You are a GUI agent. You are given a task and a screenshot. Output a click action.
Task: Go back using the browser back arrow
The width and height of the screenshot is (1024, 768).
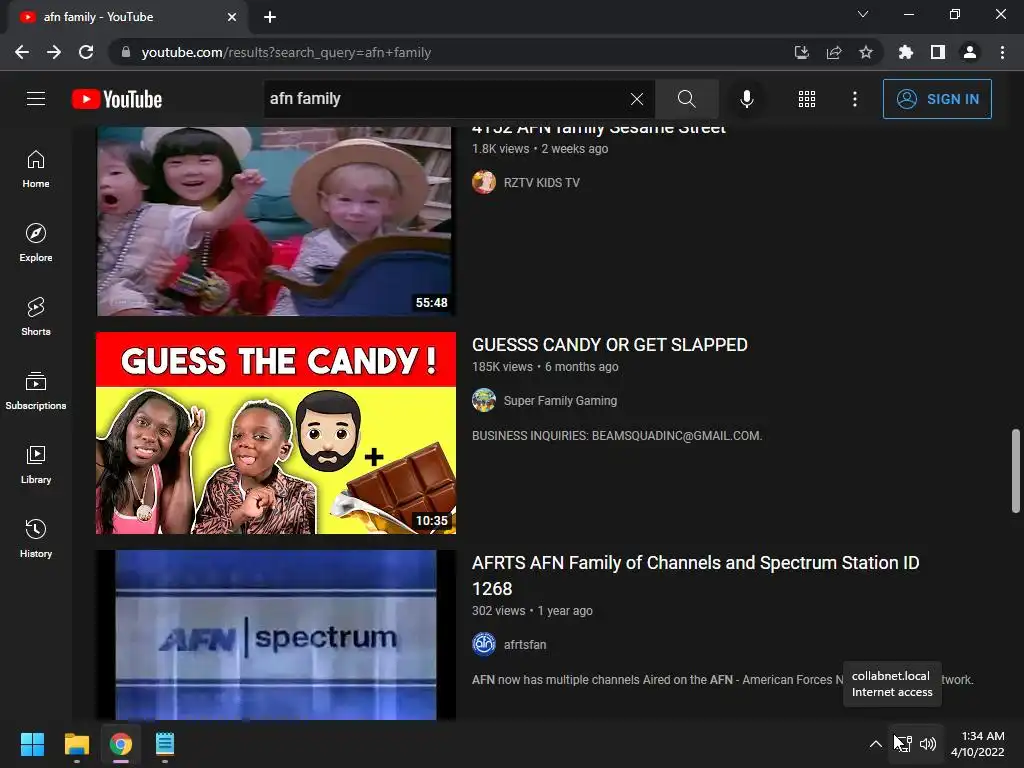22,52
